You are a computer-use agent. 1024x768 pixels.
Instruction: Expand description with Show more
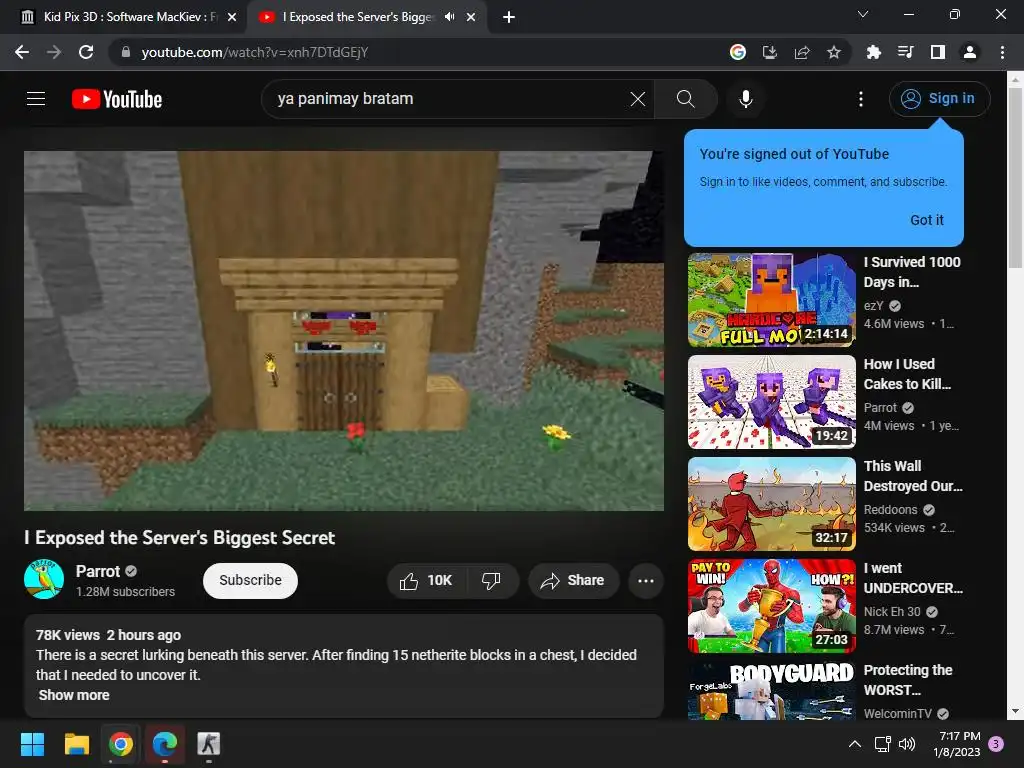coord(74,695)
